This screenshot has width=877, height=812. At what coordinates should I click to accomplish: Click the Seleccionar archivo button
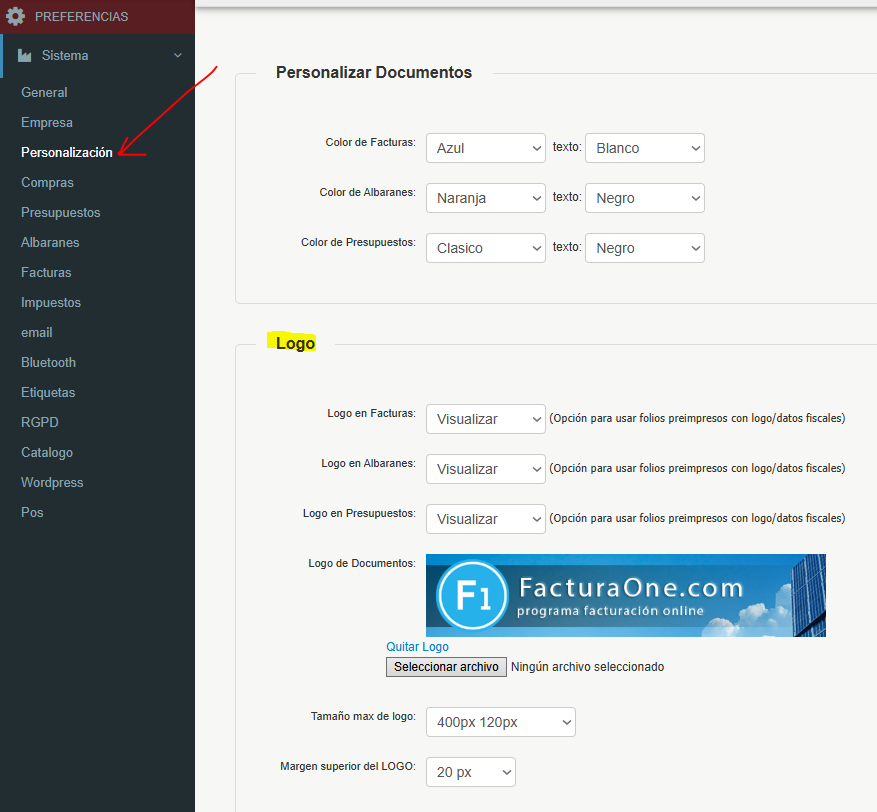446,667
